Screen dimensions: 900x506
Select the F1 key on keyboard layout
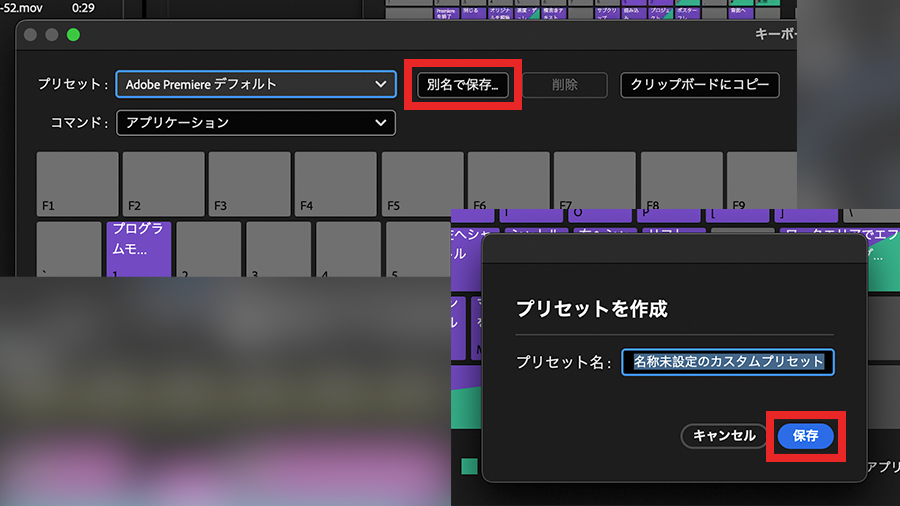tap(77, 184)
